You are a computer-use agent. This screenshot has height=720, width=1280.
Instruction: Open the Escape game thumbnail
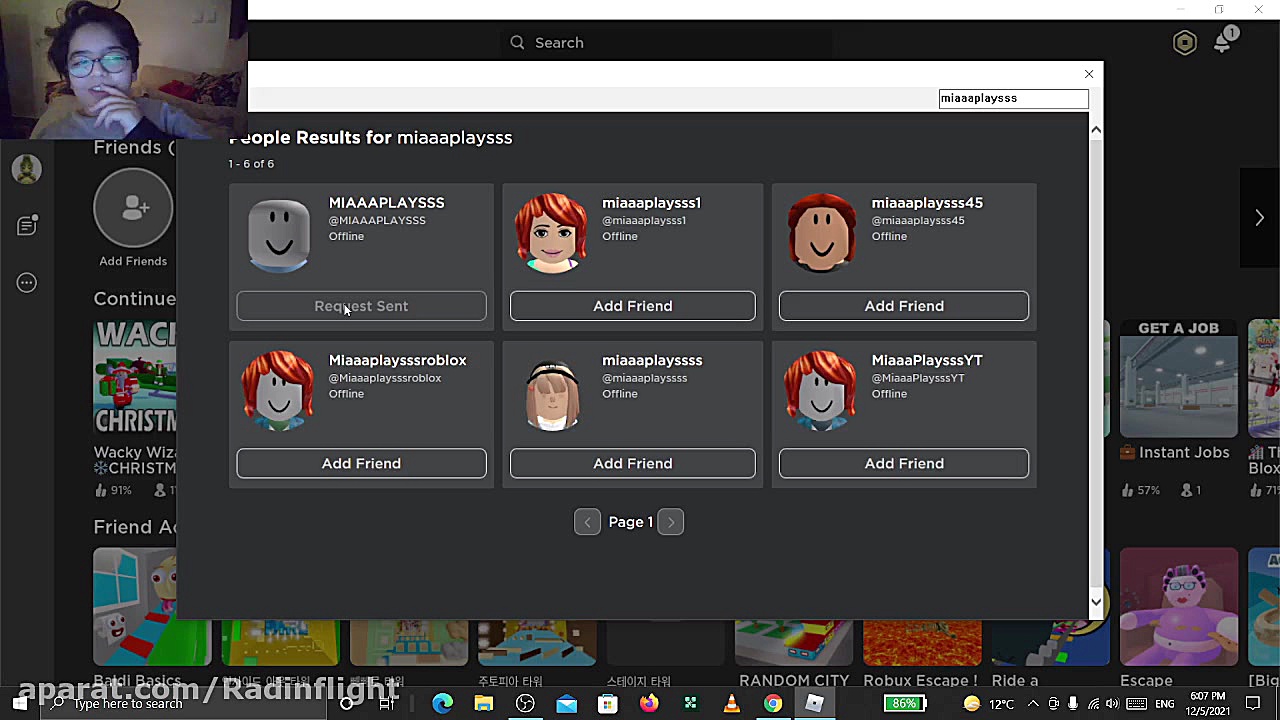(1178, 606)
